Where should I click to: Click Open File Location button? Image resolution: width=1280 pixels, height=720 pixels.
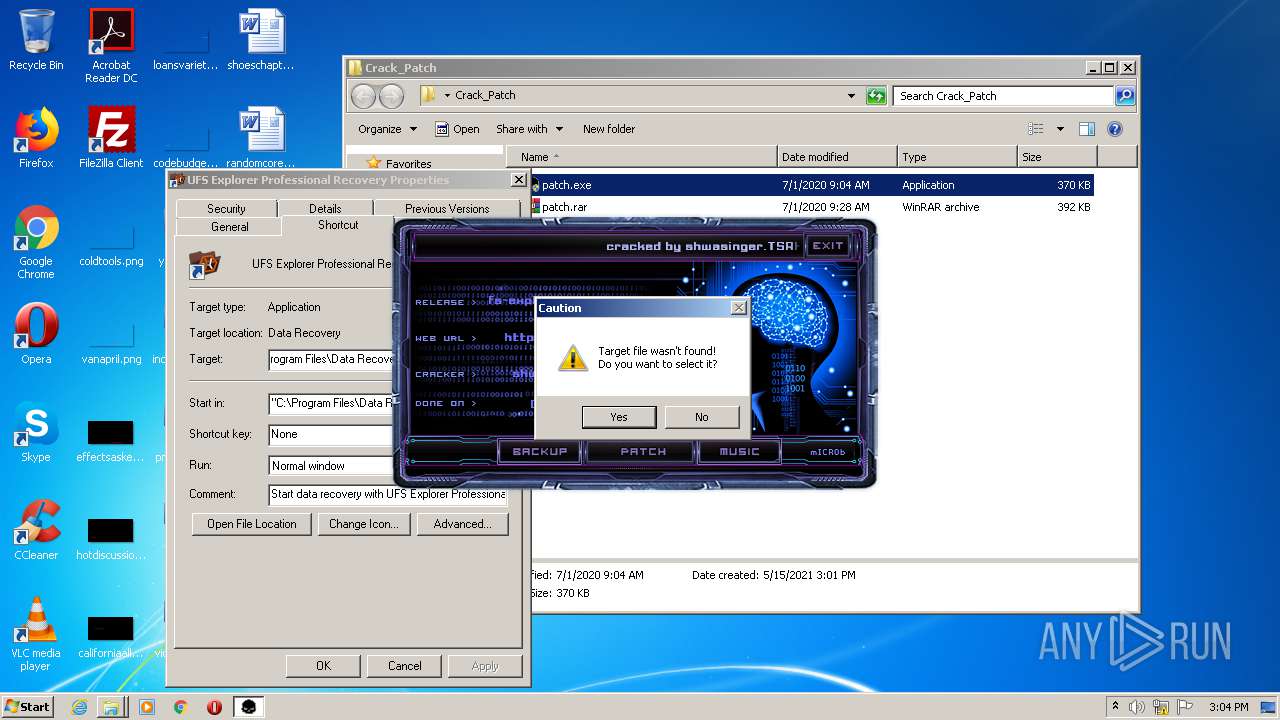tap(252, 524)
